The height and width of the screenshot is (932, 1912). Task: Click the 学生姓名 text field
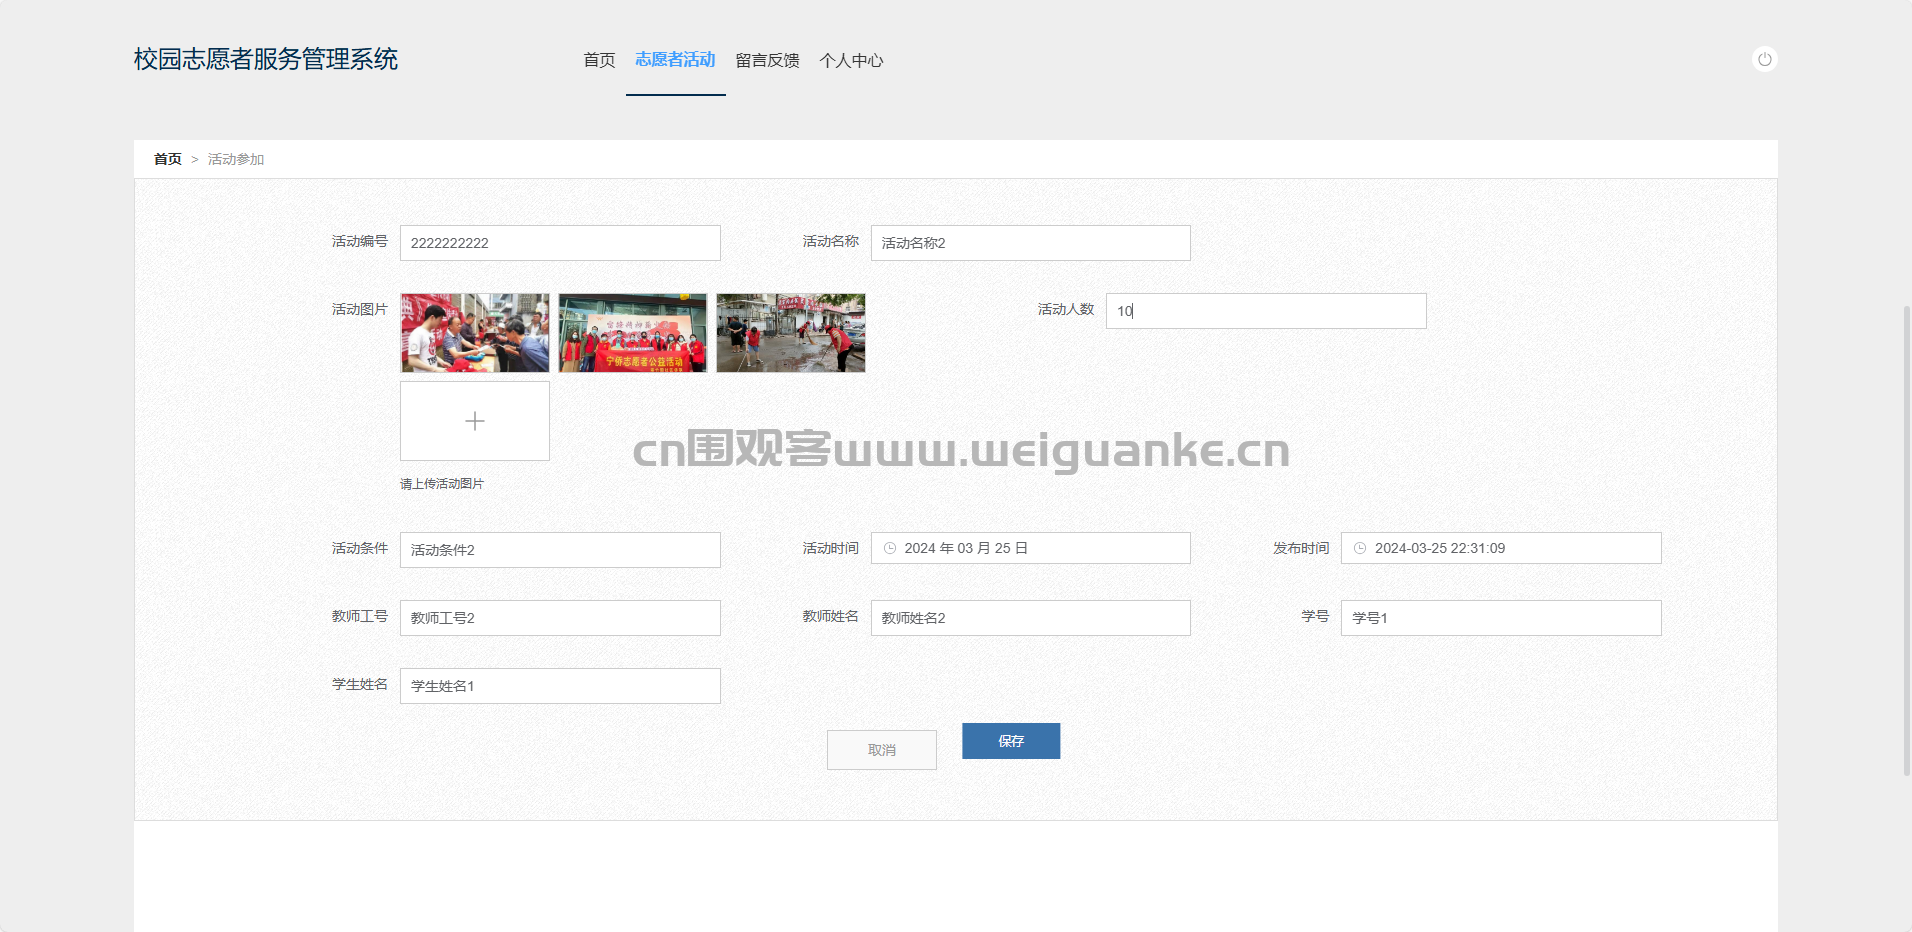560,686
